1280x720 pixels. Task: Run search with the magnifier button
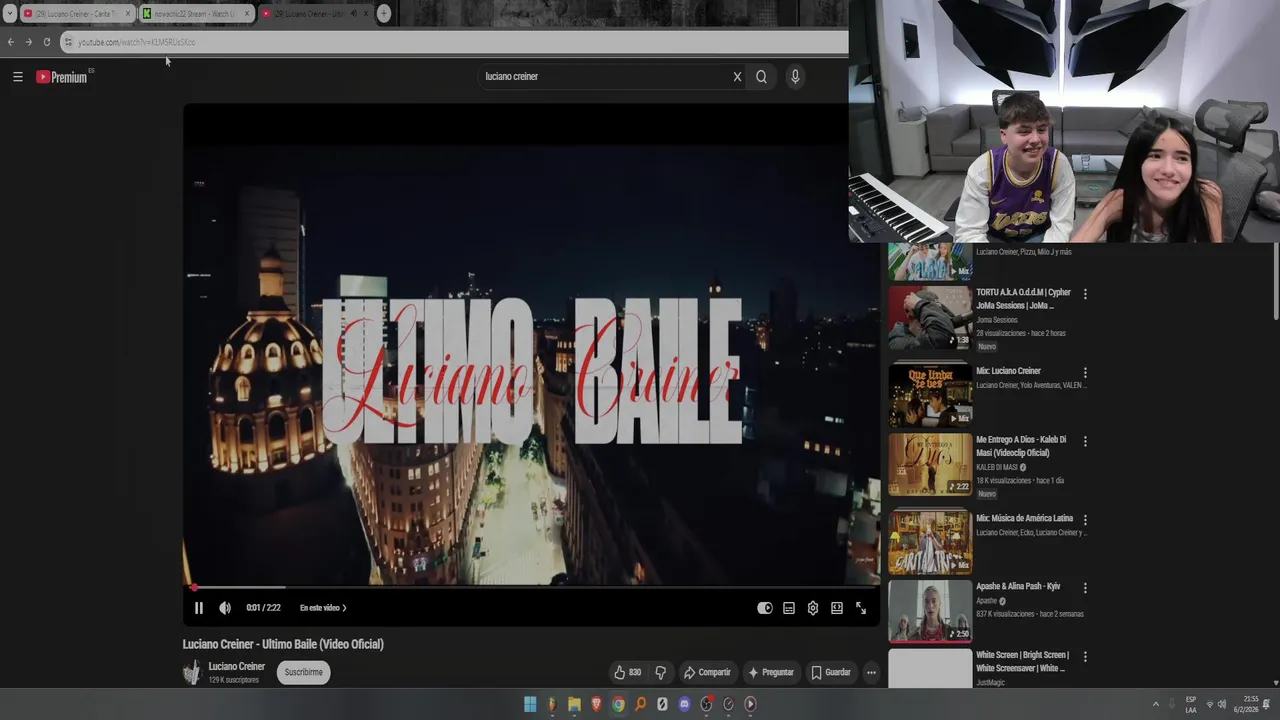[761, 77]
